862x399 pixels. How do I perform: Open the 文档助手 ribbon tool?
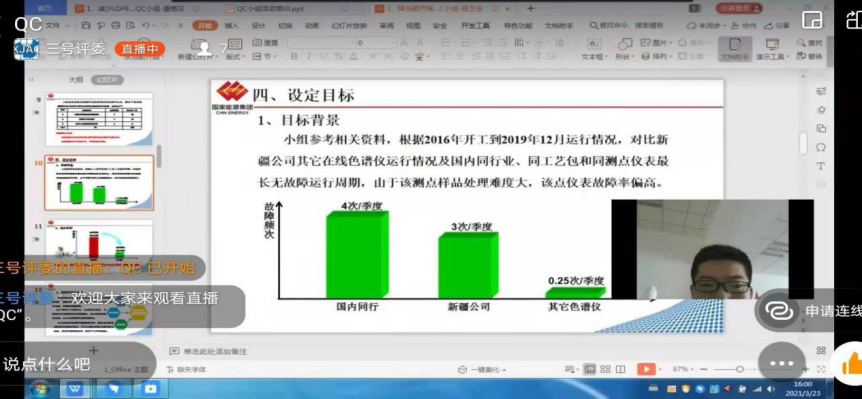[734, 49]
